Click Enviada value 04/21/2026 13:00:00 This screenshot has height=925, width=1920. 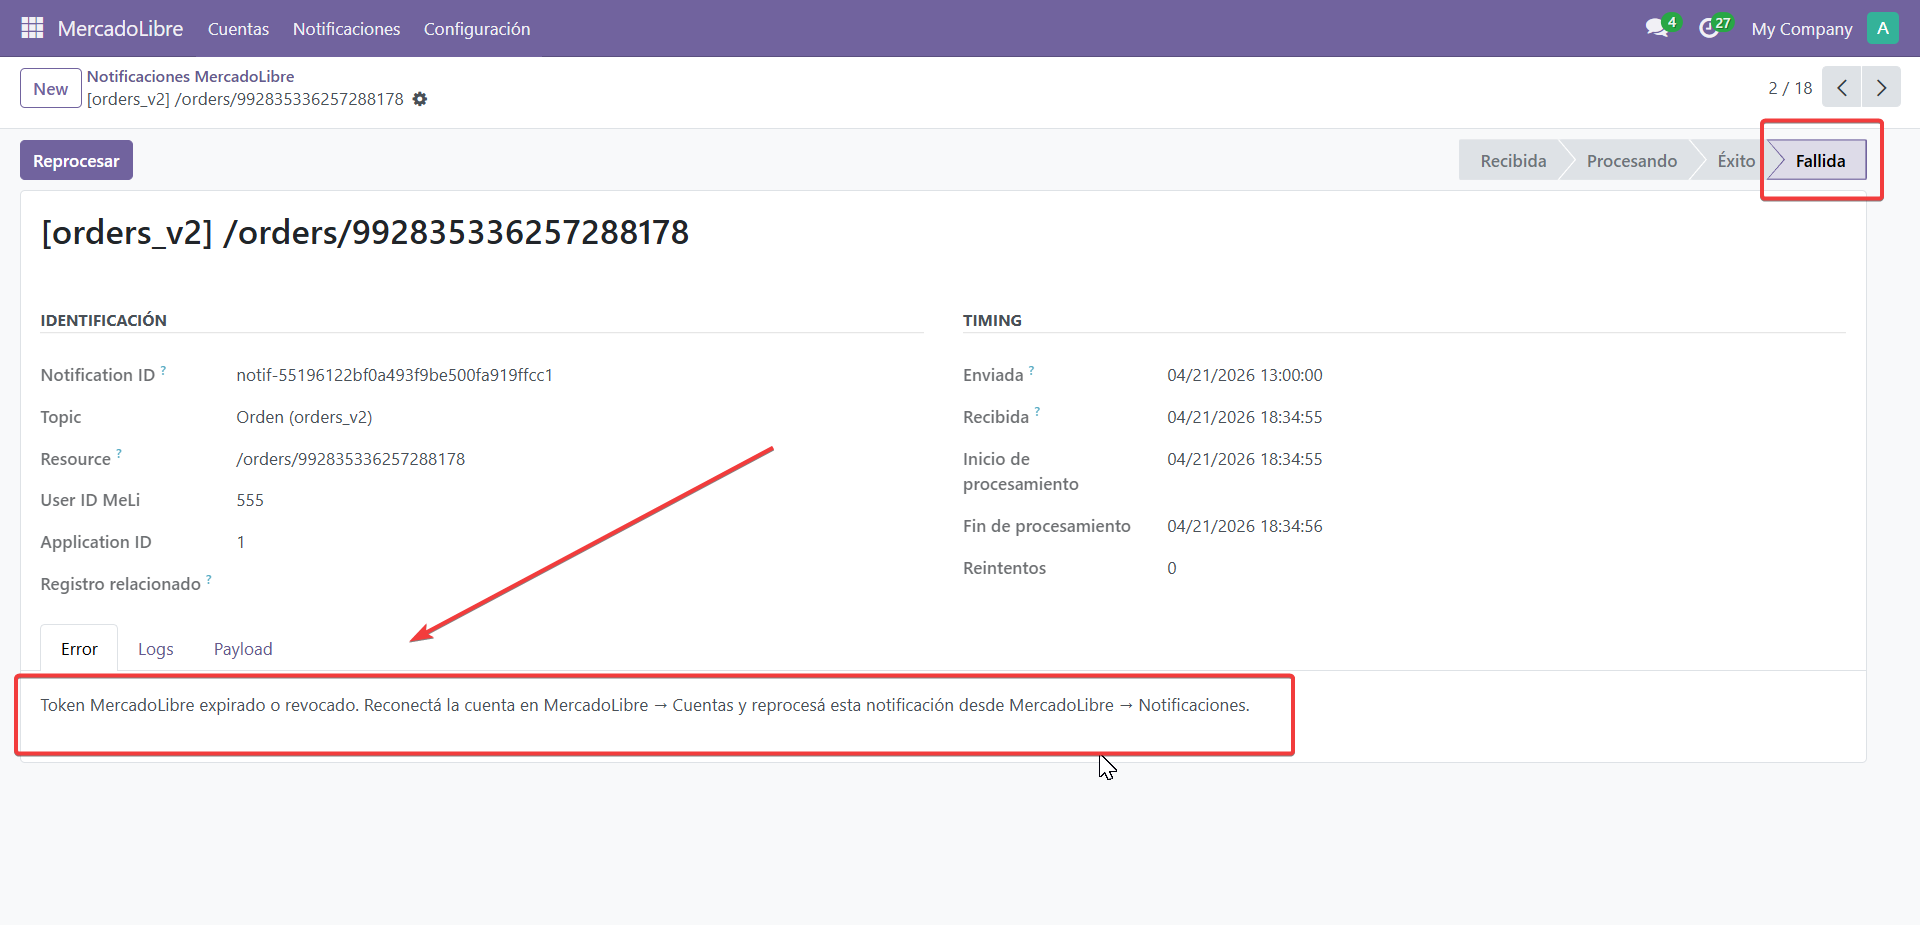(x=1244, y=375)
